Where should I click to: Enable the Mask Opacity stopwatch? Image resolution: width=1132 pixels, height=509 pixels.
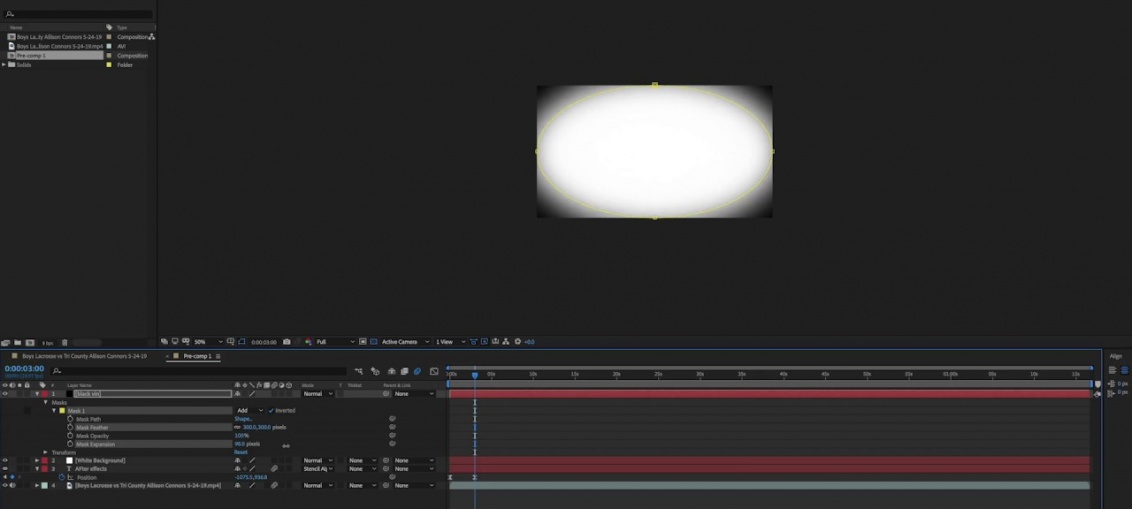click(70, 435)
